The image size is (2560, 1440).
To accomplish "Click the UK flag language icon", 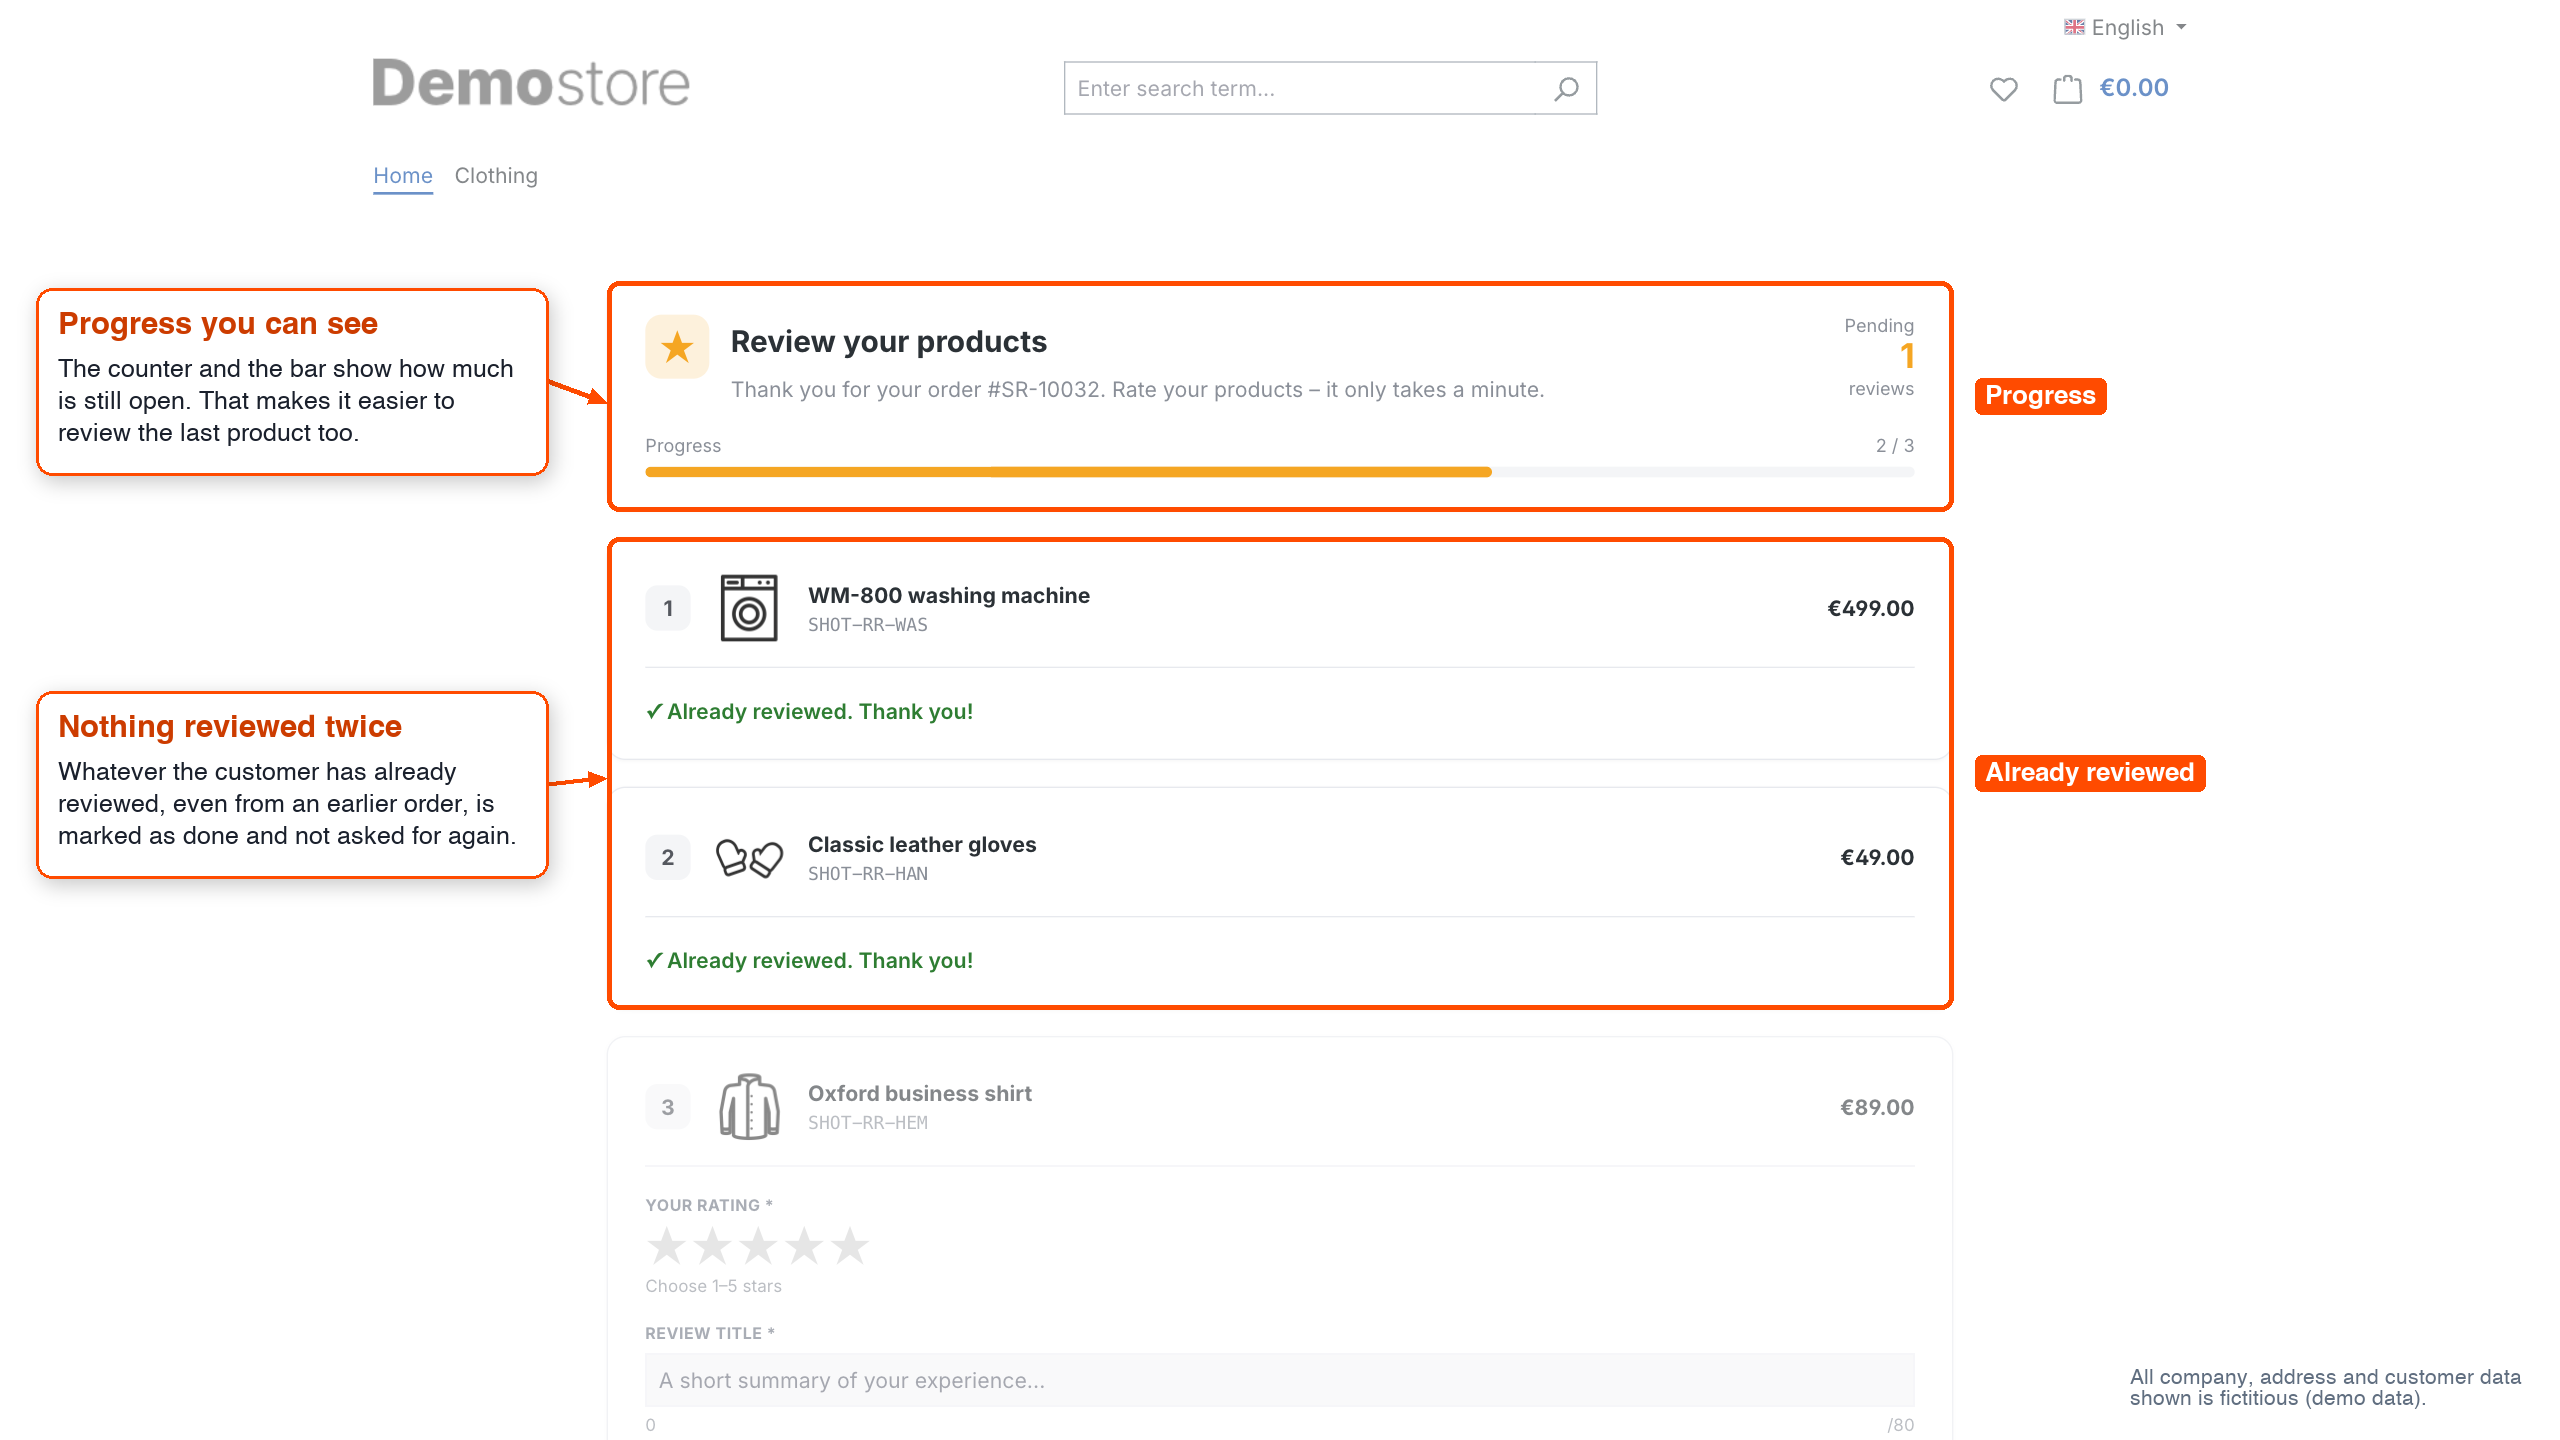I will [x=2074, y=27].
